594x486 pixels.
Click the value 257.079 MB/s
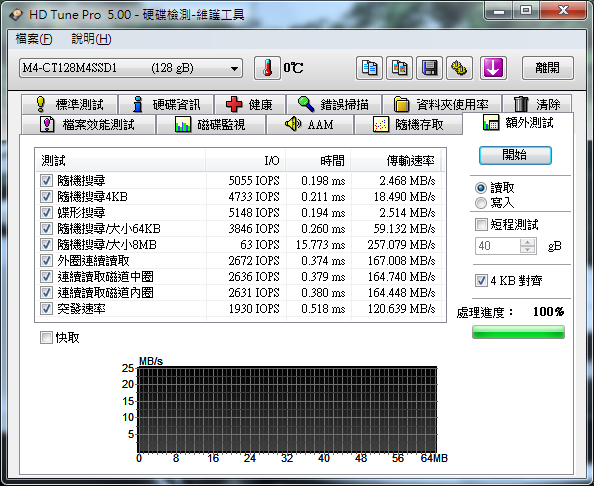[401, 245]
